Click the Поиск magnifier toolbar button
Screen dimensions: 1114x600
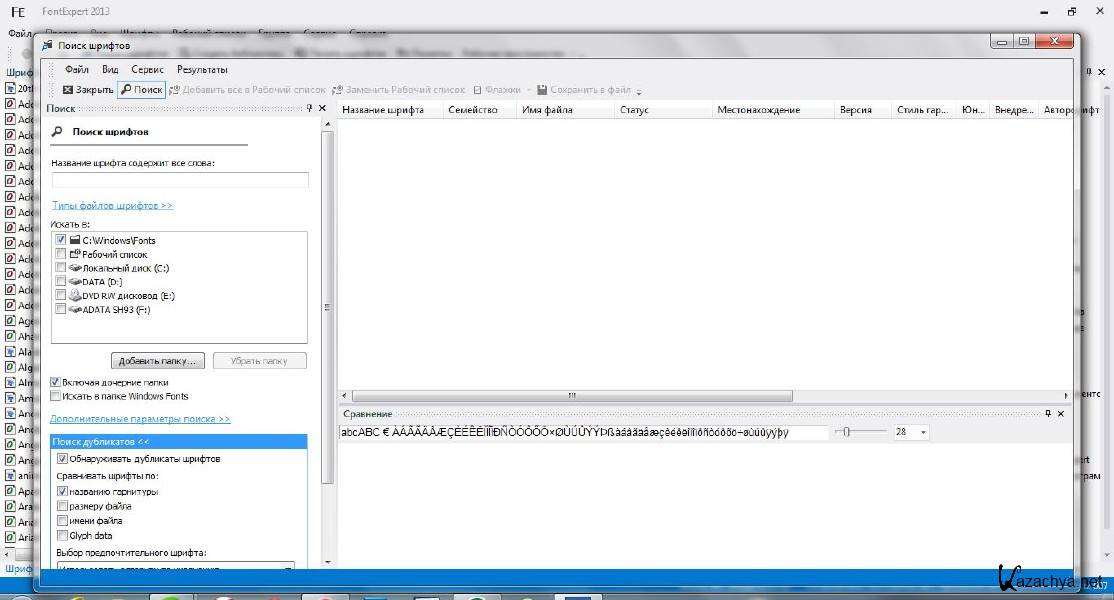tap(141, 90)
